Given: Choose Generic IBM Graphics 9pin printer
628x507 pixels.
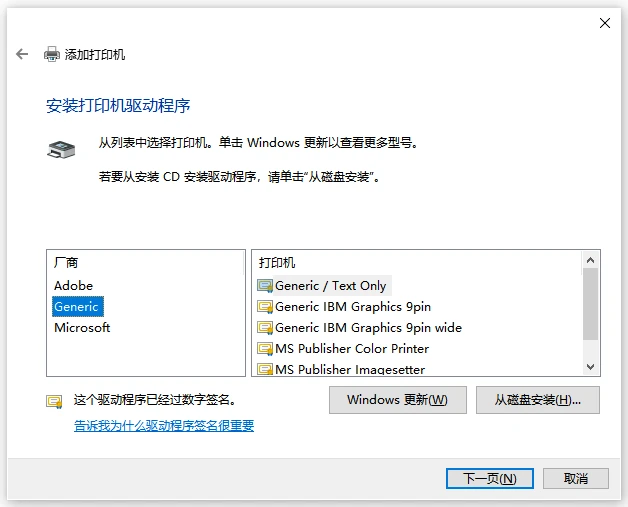Looking at the screenshot, I should [353, 307].
